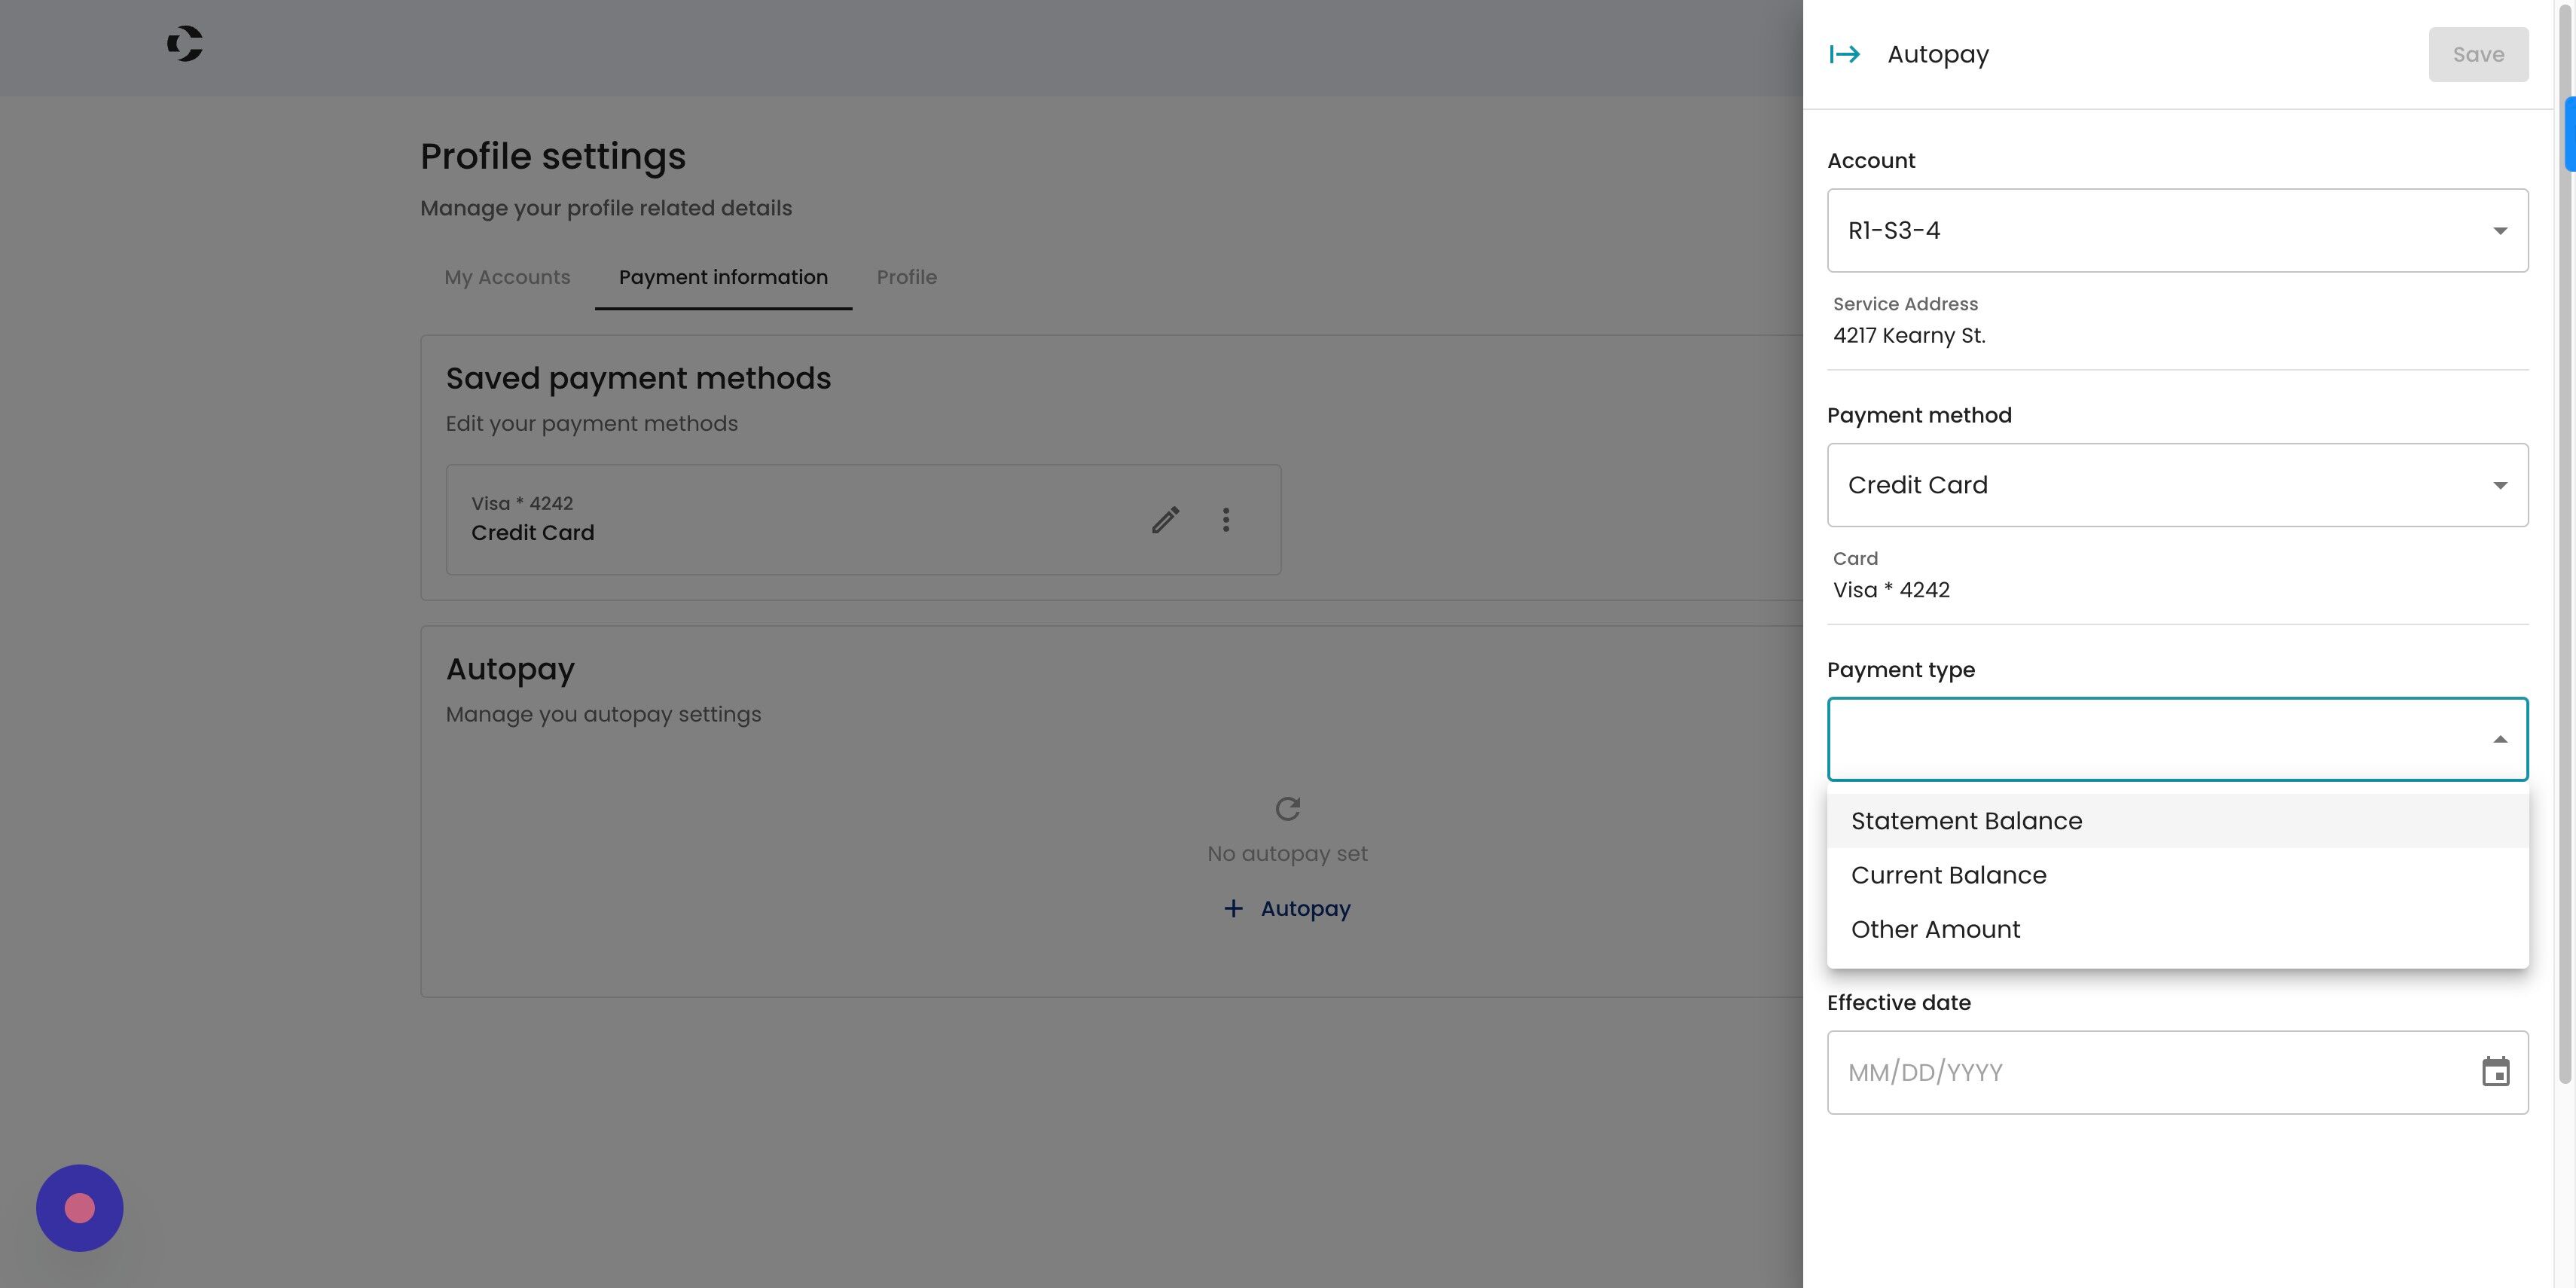2576x1288 pixels.
Task: Pick the Other Amount option
Action: coord(1935,929)
